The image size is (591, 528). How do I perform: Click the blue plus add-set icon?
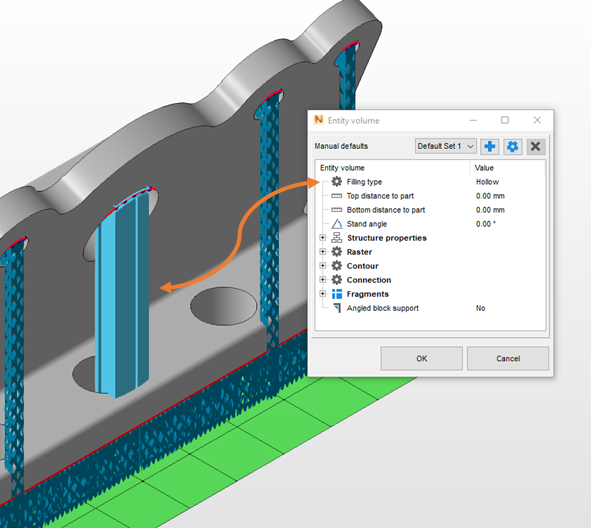490,146
